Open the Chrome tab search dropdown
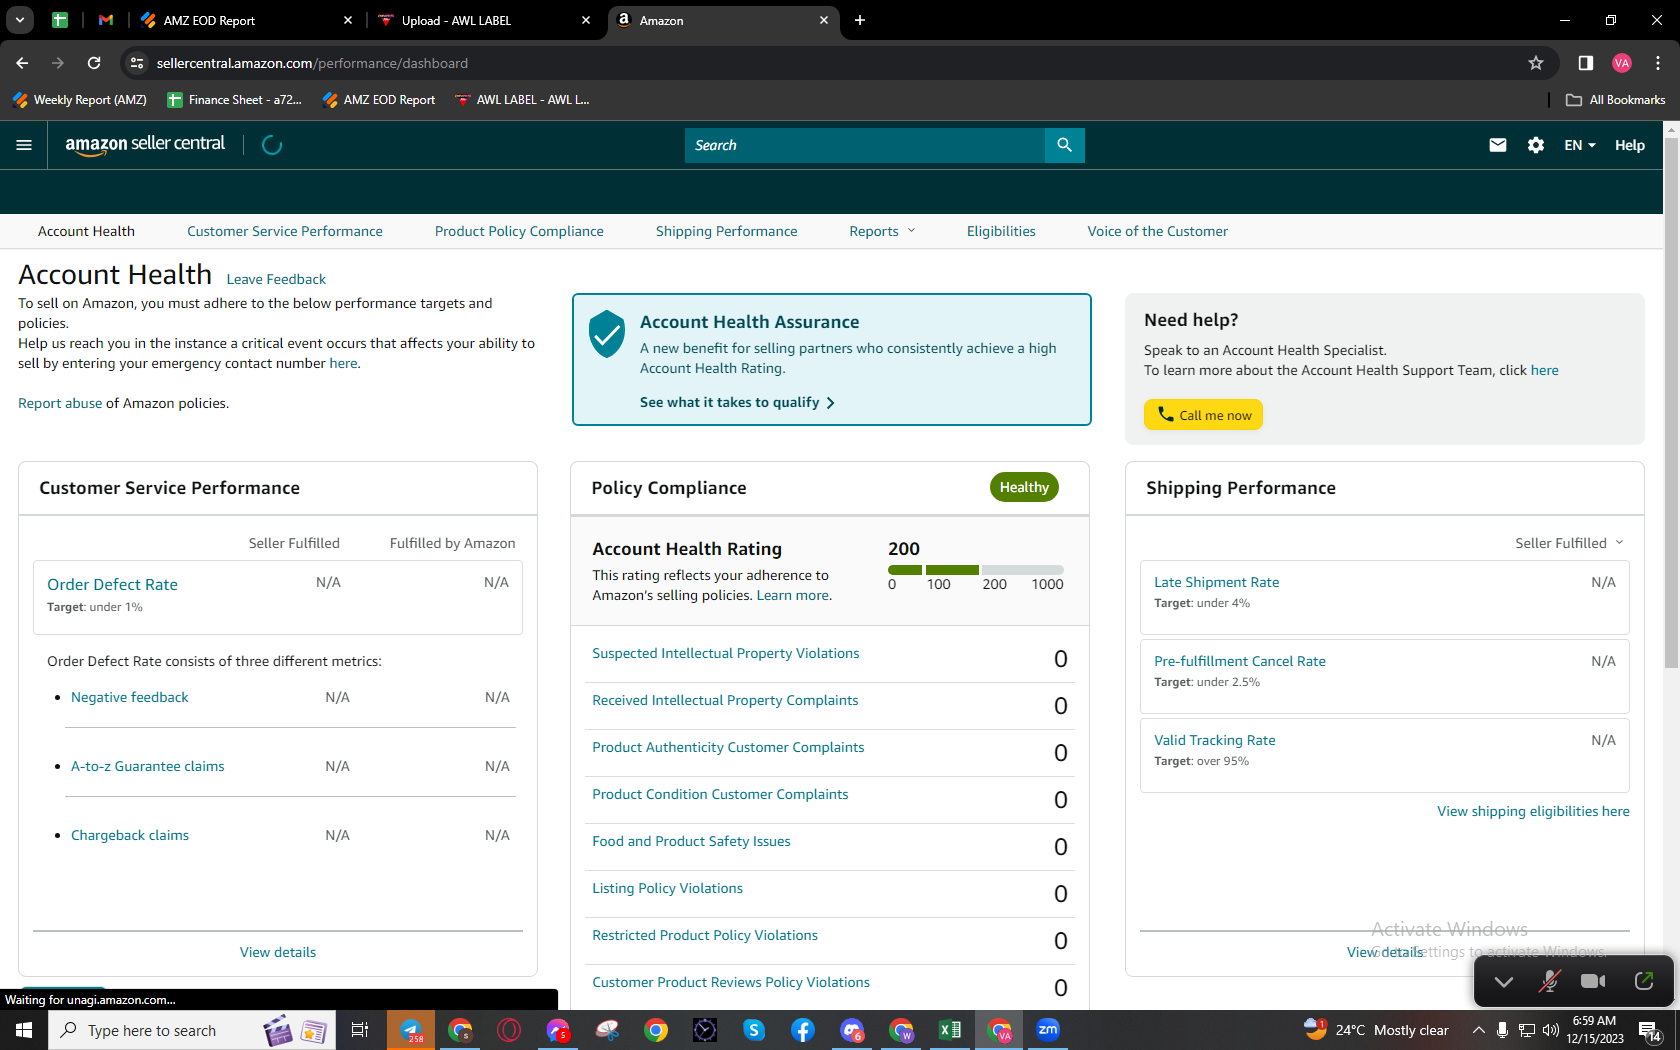 pos(20,20)
